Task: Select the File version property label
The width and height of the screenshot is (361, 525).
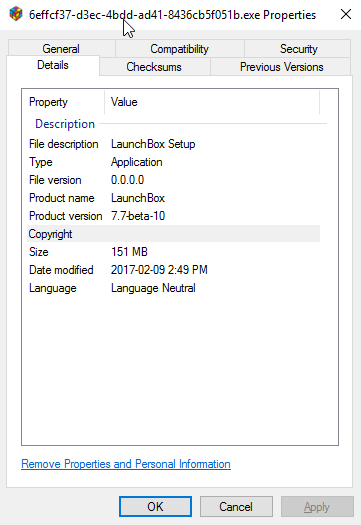Action: (55, 180)
